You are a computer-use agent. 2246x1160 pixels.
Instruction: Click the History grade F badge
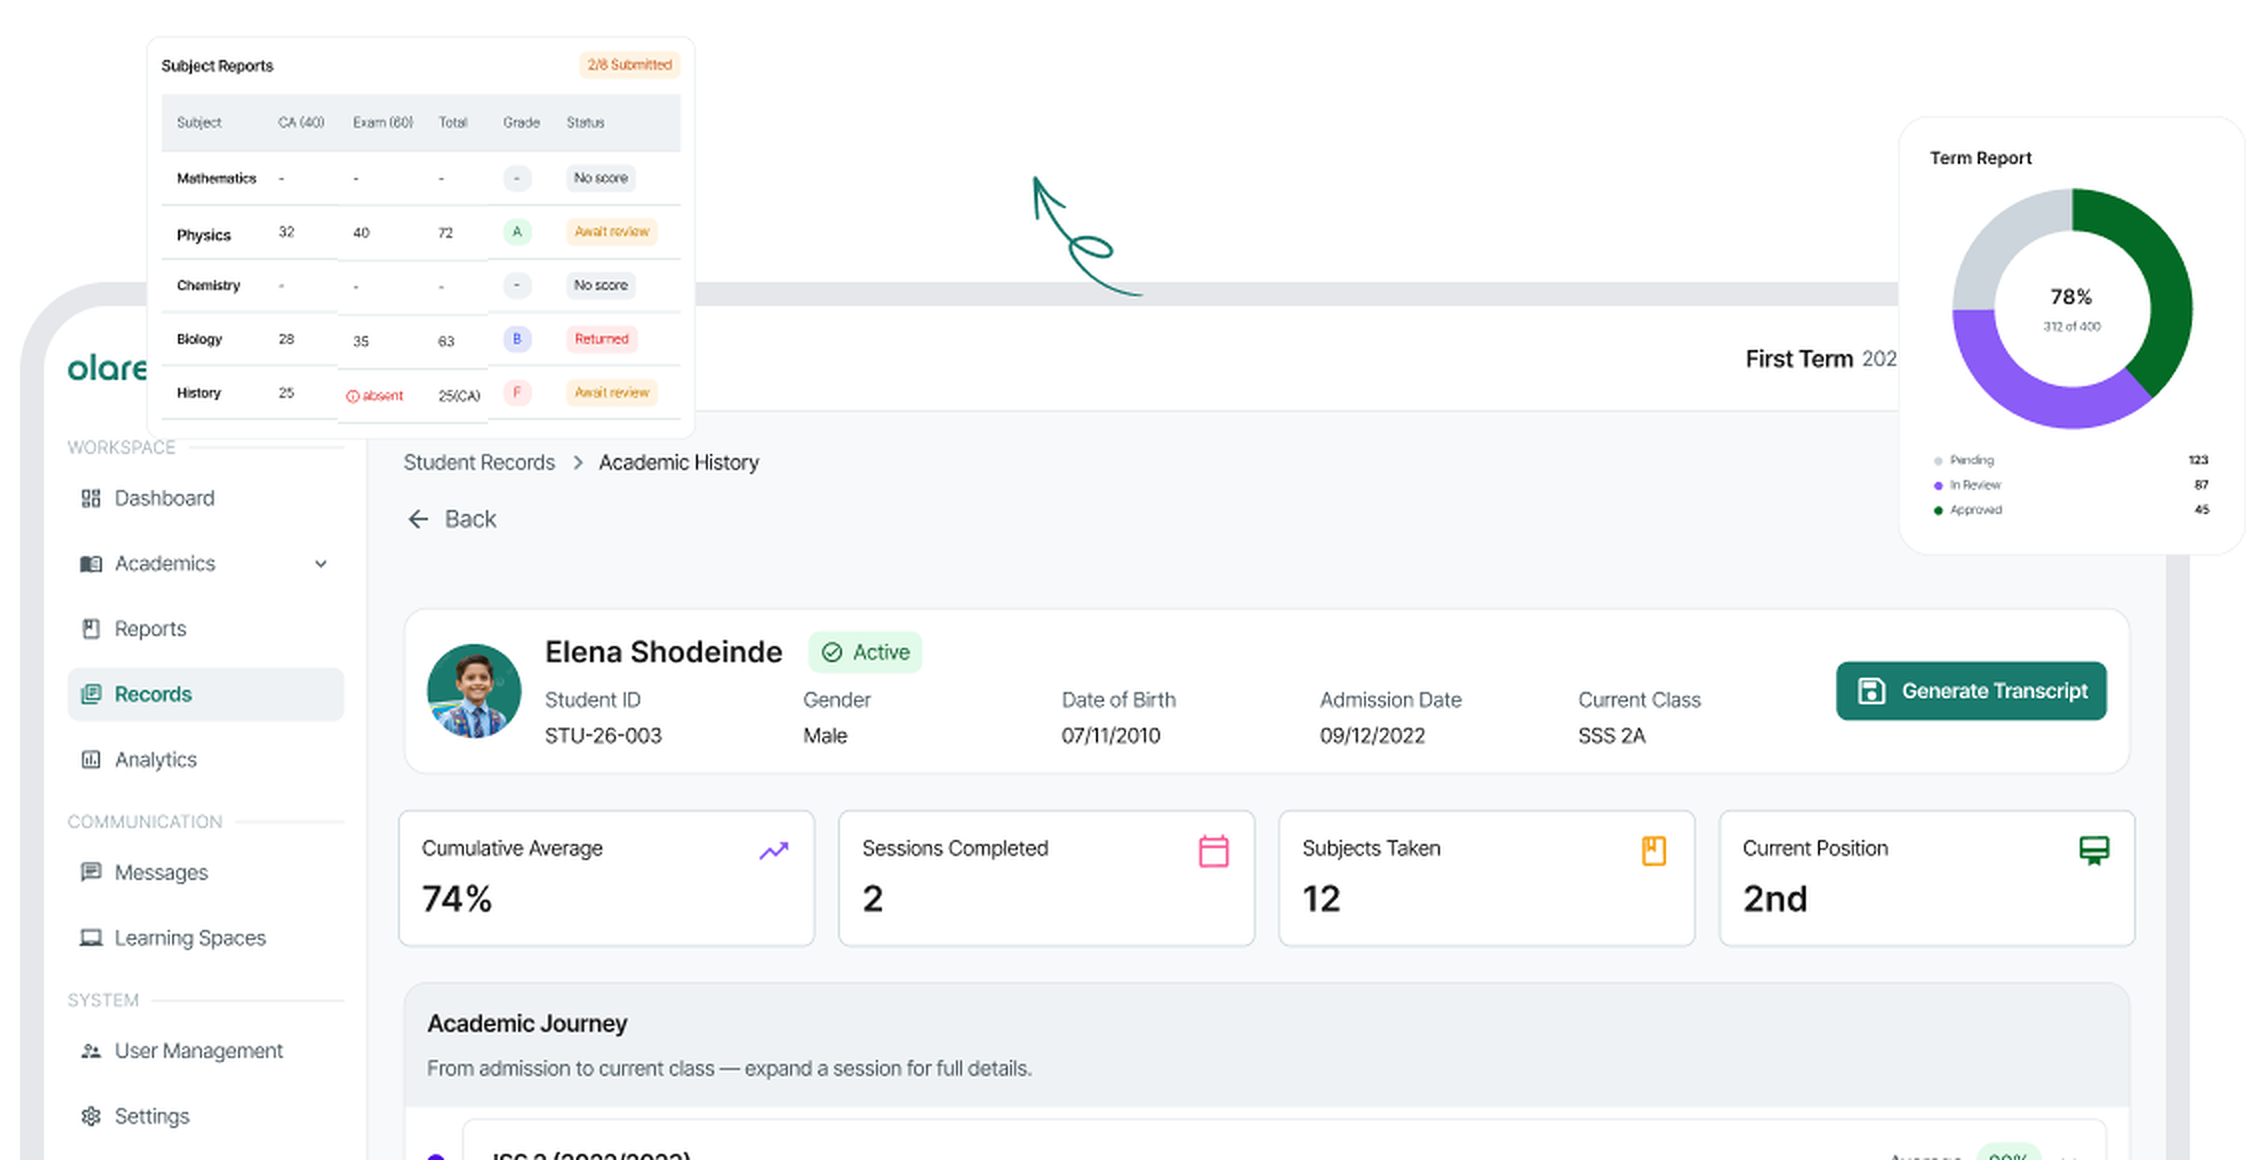pyautogui.click(x=517, y=393)
